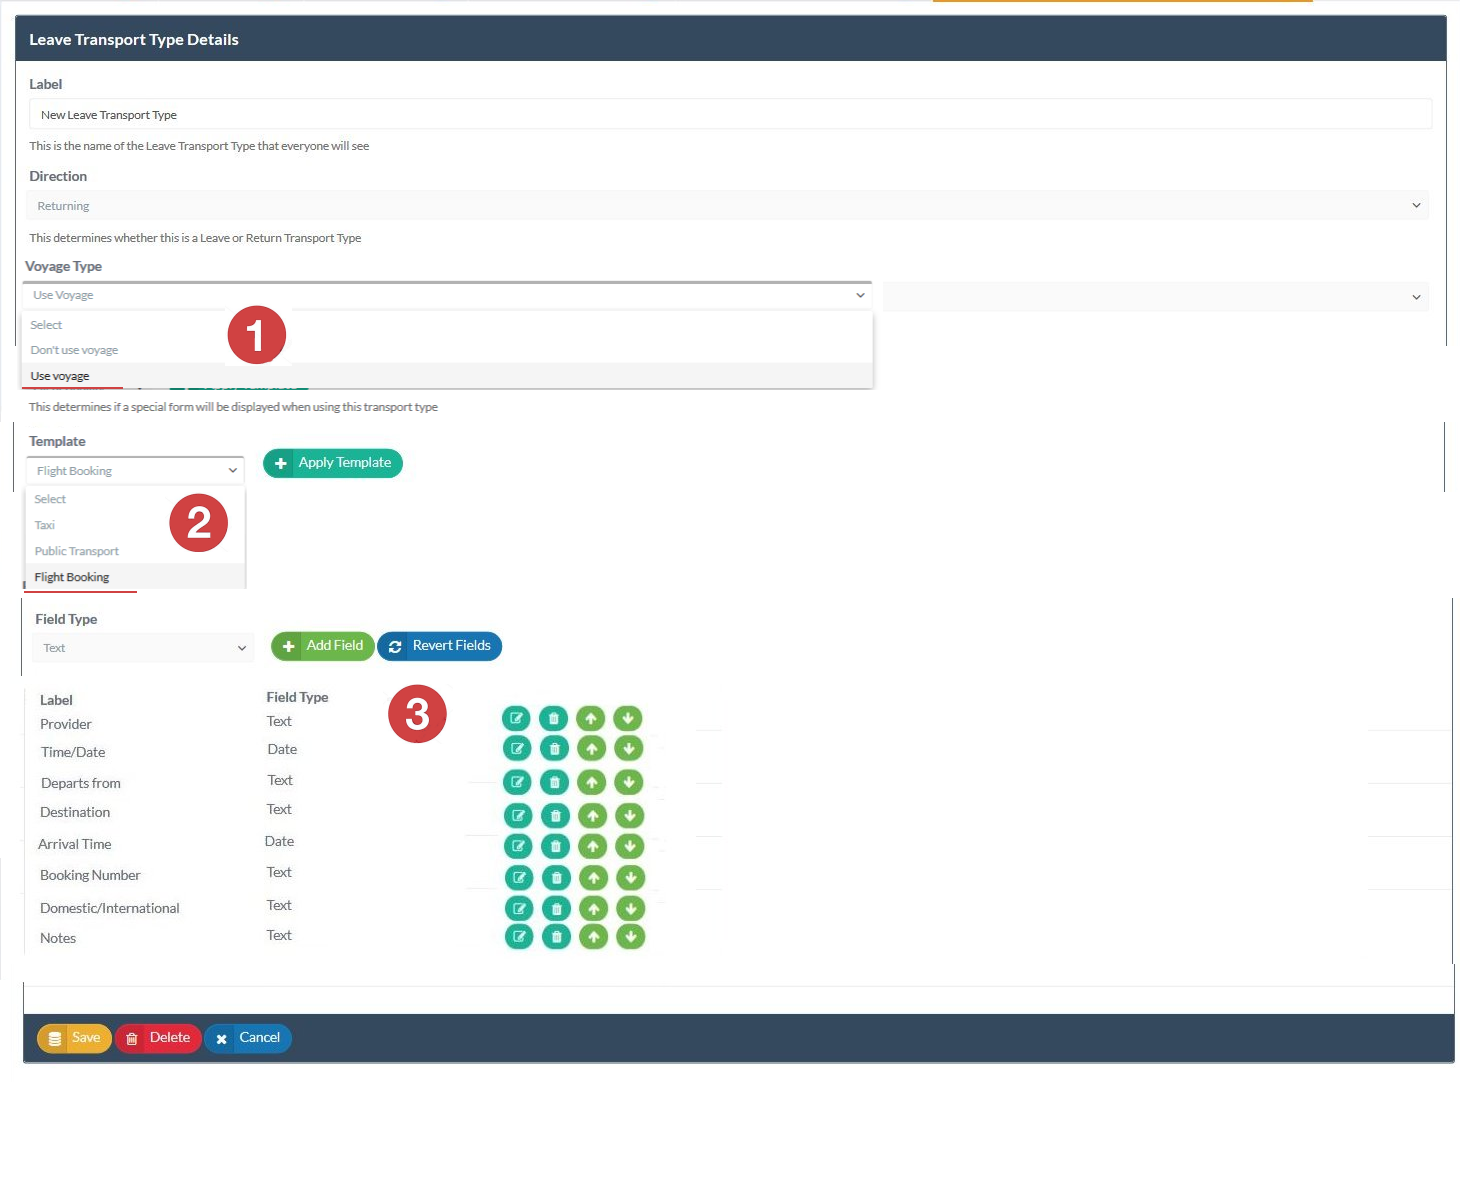Move the Destination field up

(593, 816)
